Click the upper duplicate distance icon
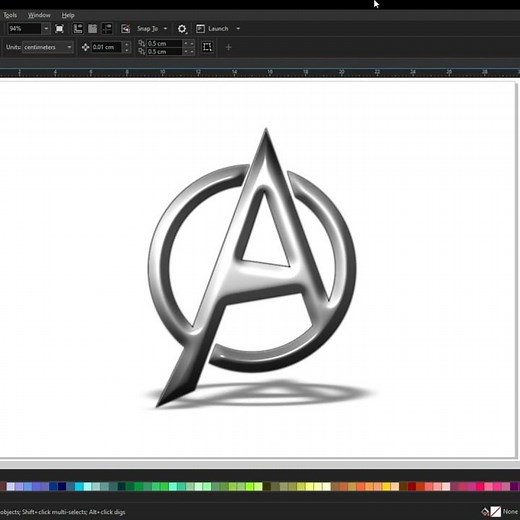520x520 pixels. 142,43
